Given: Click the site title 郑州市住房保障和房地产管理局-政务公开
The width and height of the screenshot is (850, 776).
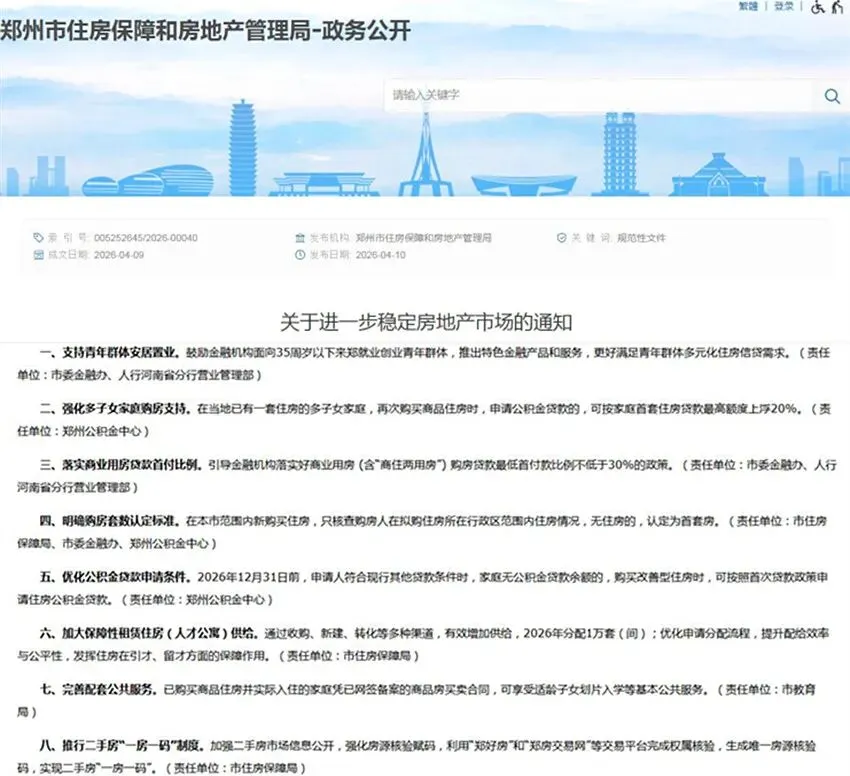Looking at the screenshot, I should 205,30.
